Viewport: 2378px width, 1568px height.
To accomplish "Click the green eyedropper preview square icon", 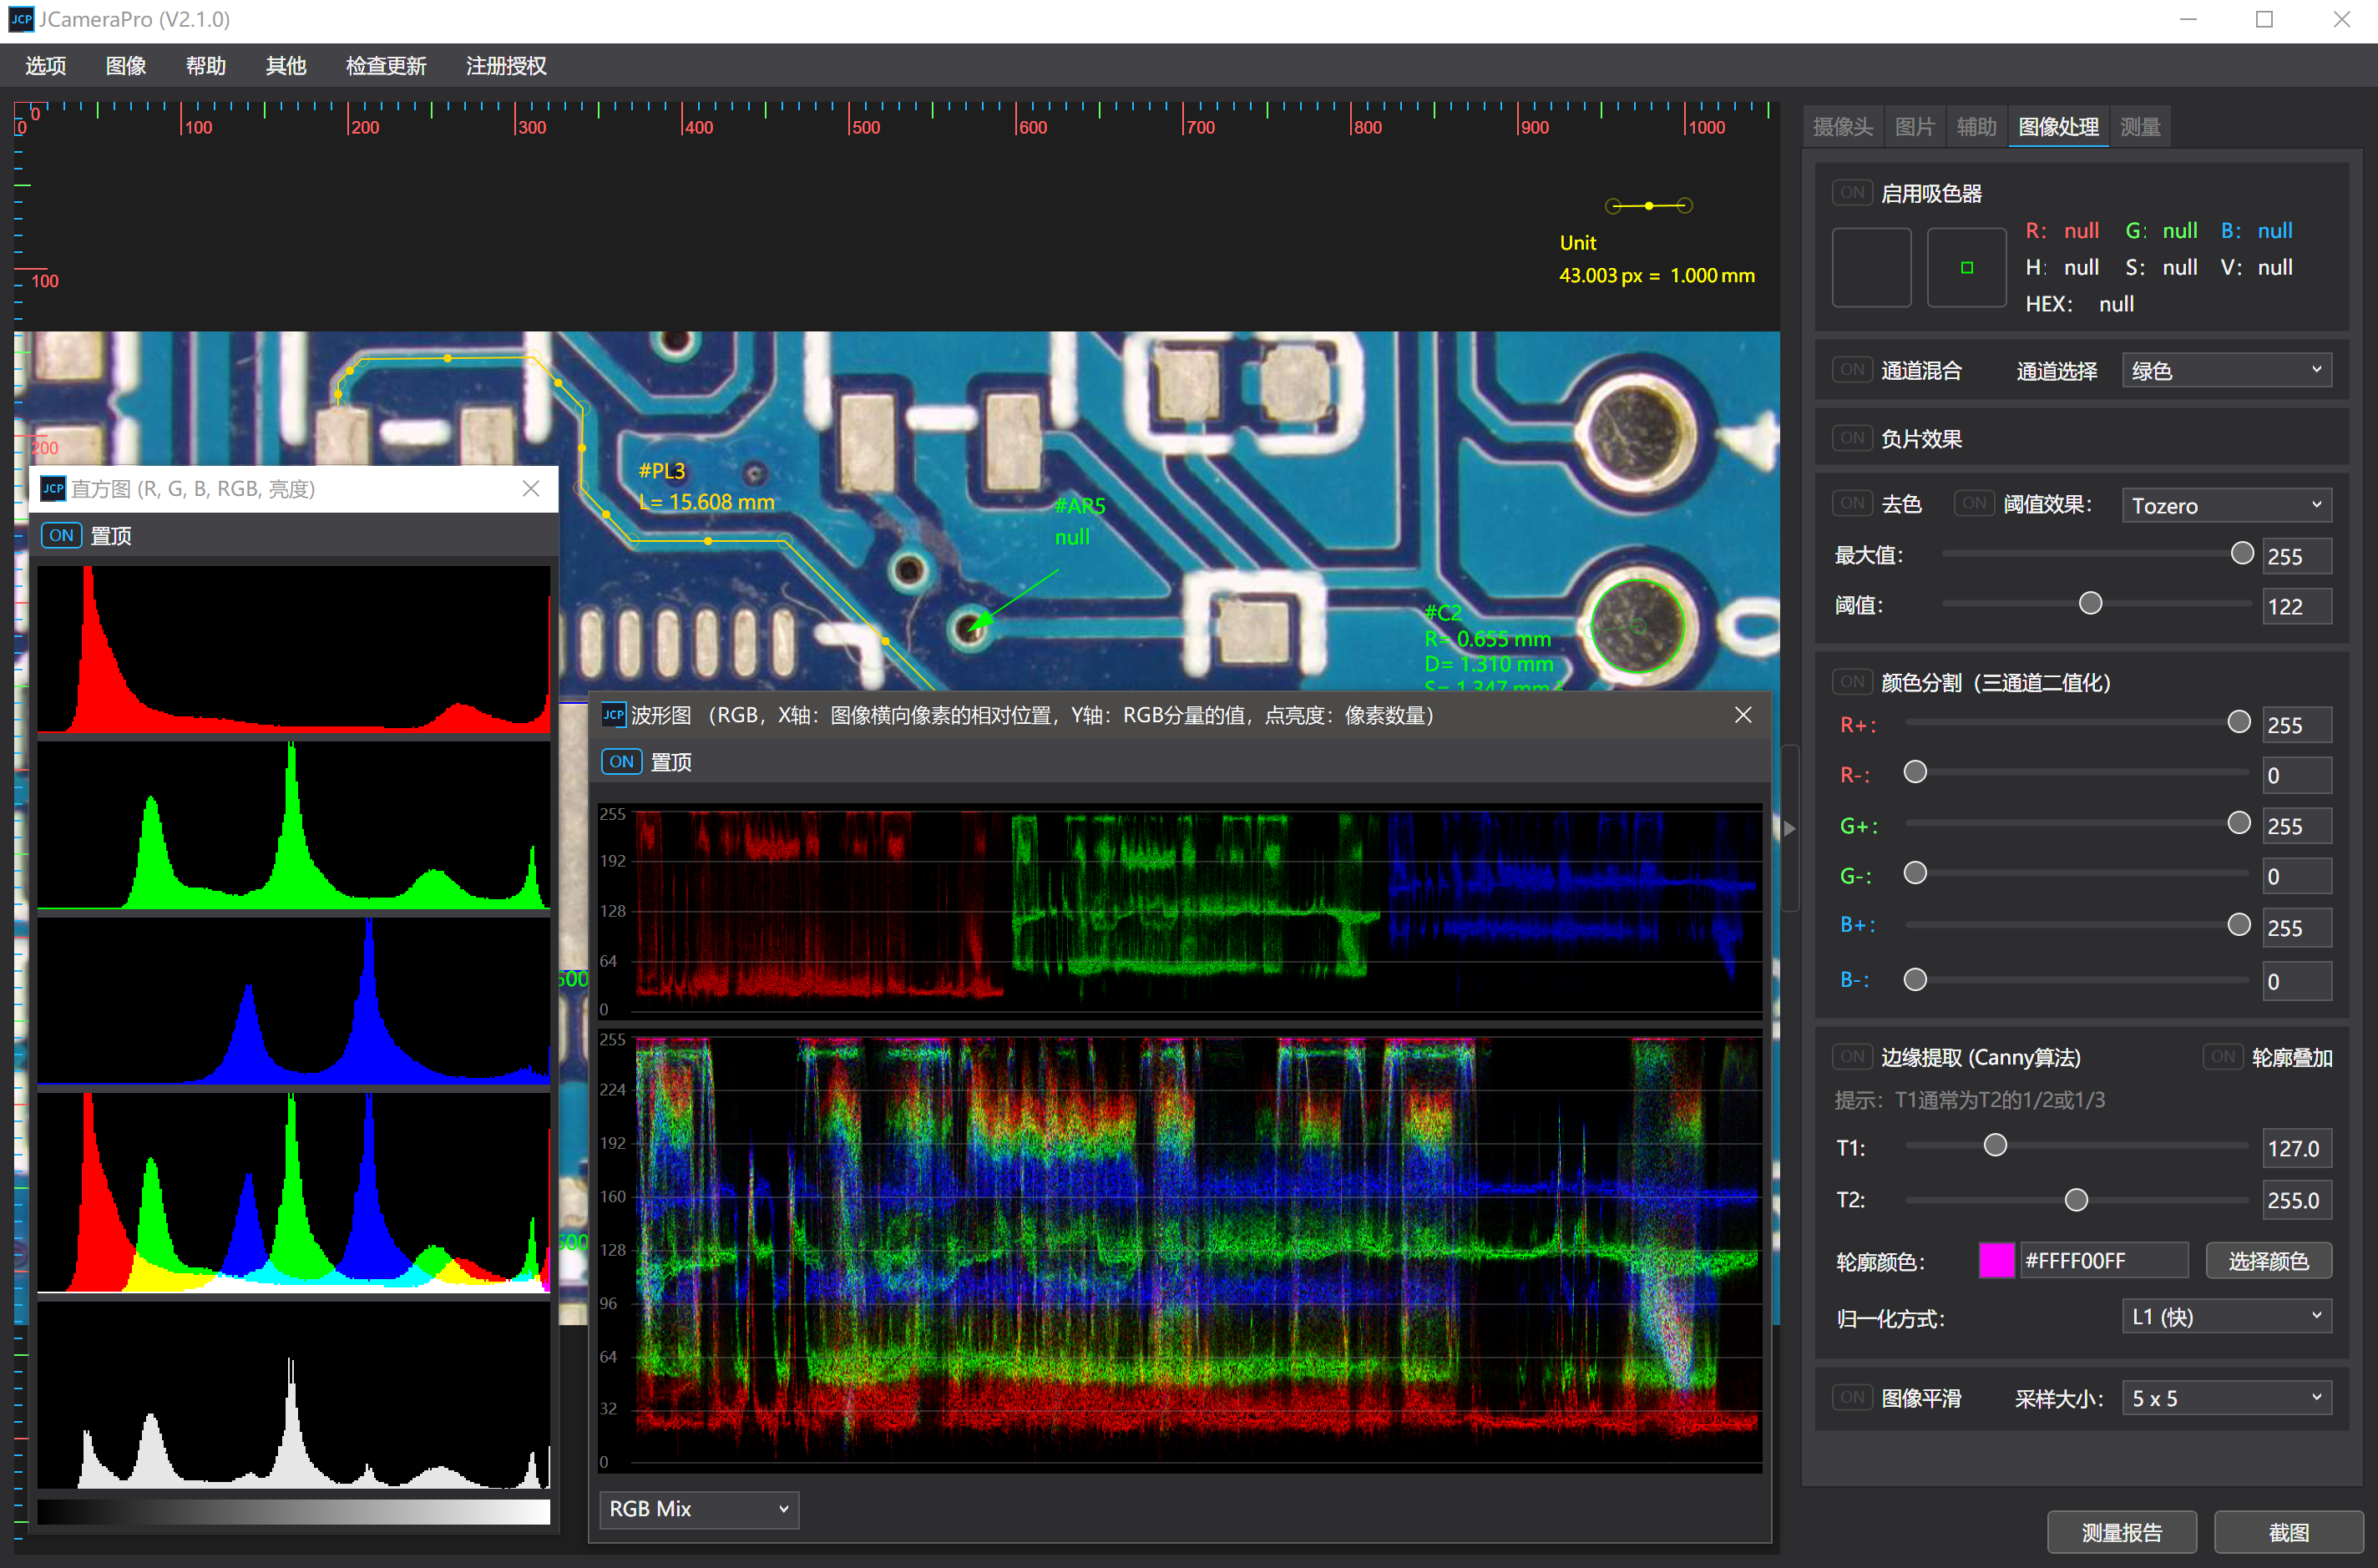I will click(x=1966, y=267).
